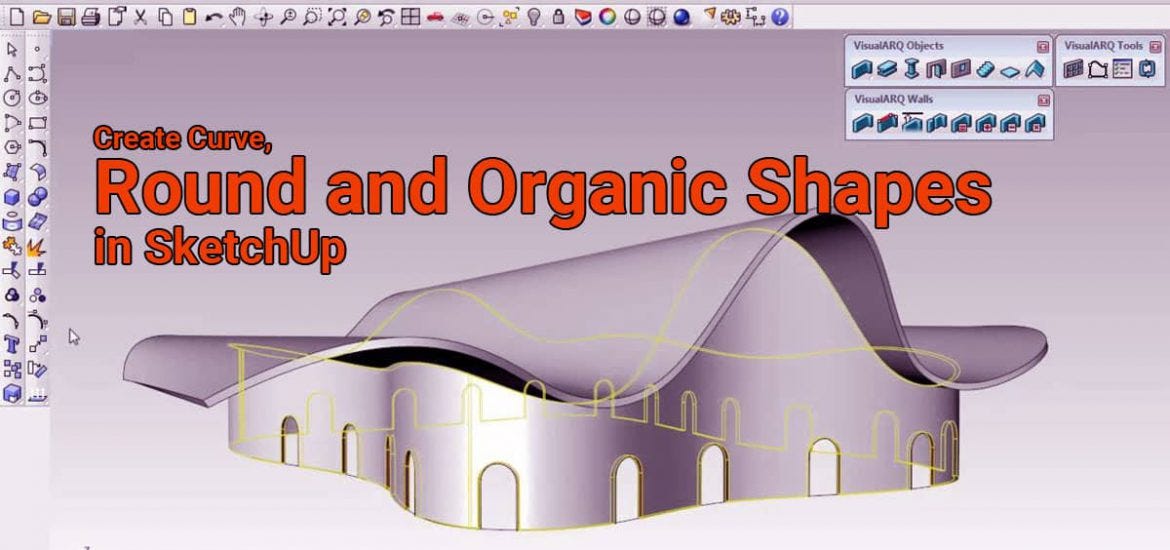Render with the blue sphere icon
1170x550 pixels.
pyautogui.click(x=681, y=17)
